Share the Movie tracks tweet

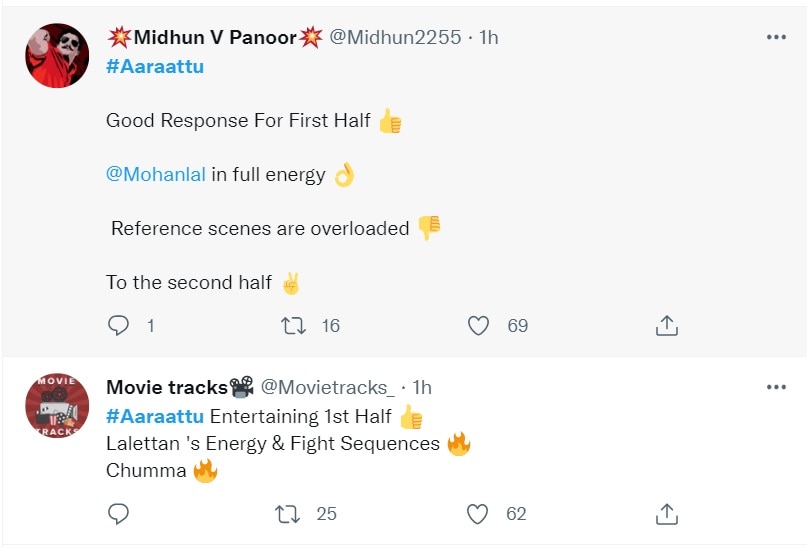click(x=667, y=514)
